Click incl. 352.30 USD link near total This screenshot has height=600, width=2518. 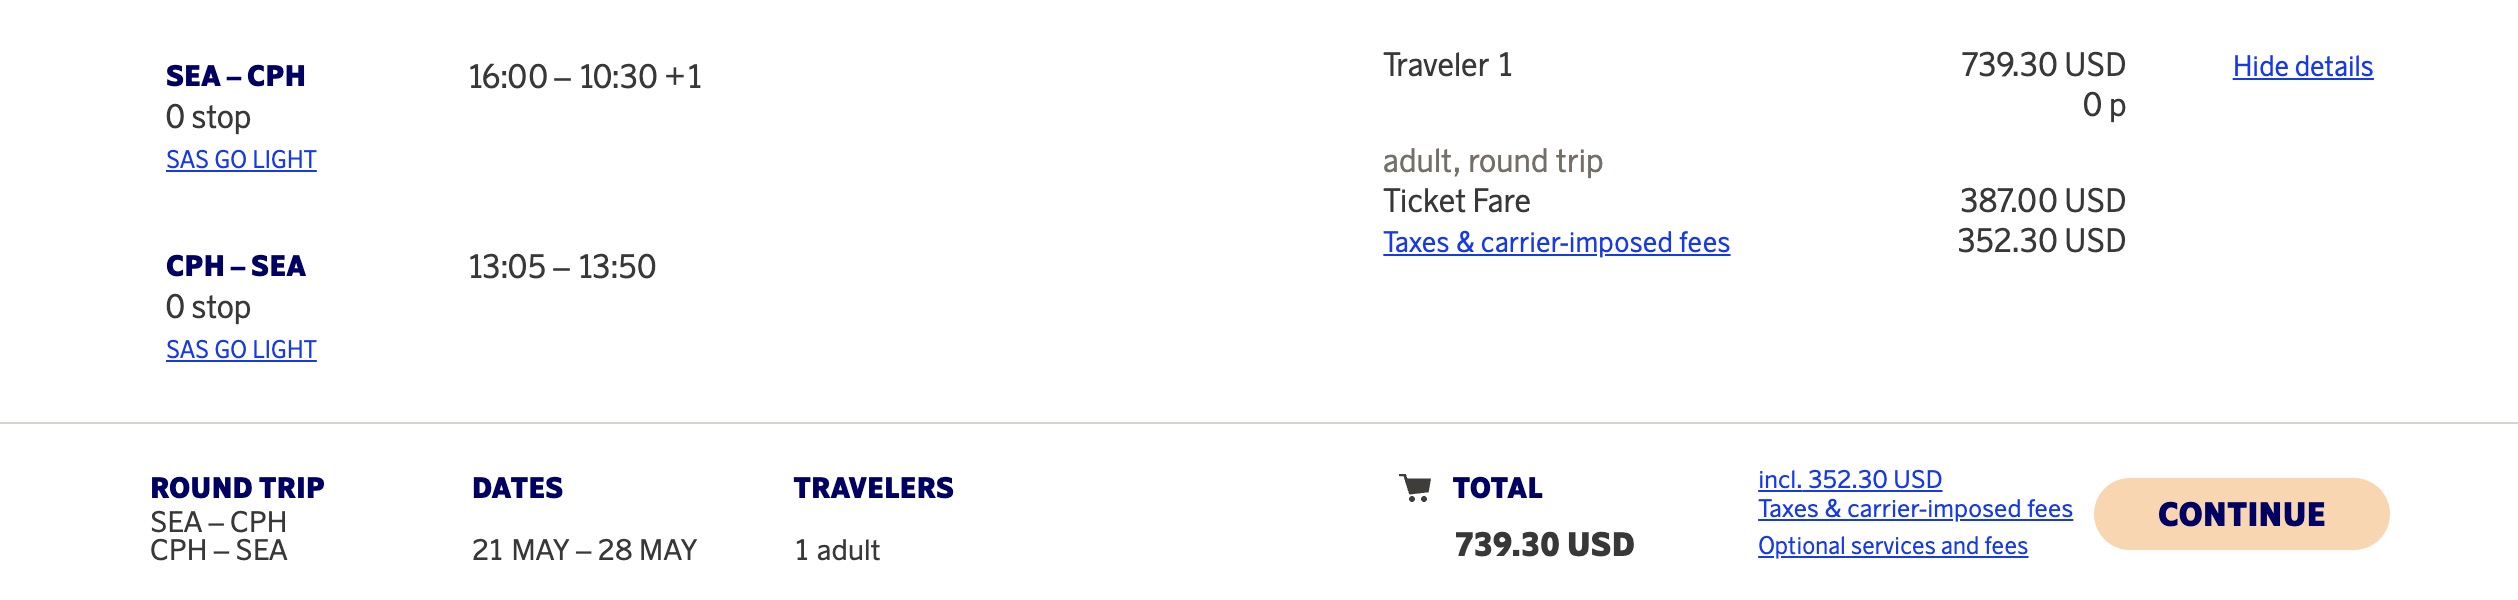(x=1849, y=480)
